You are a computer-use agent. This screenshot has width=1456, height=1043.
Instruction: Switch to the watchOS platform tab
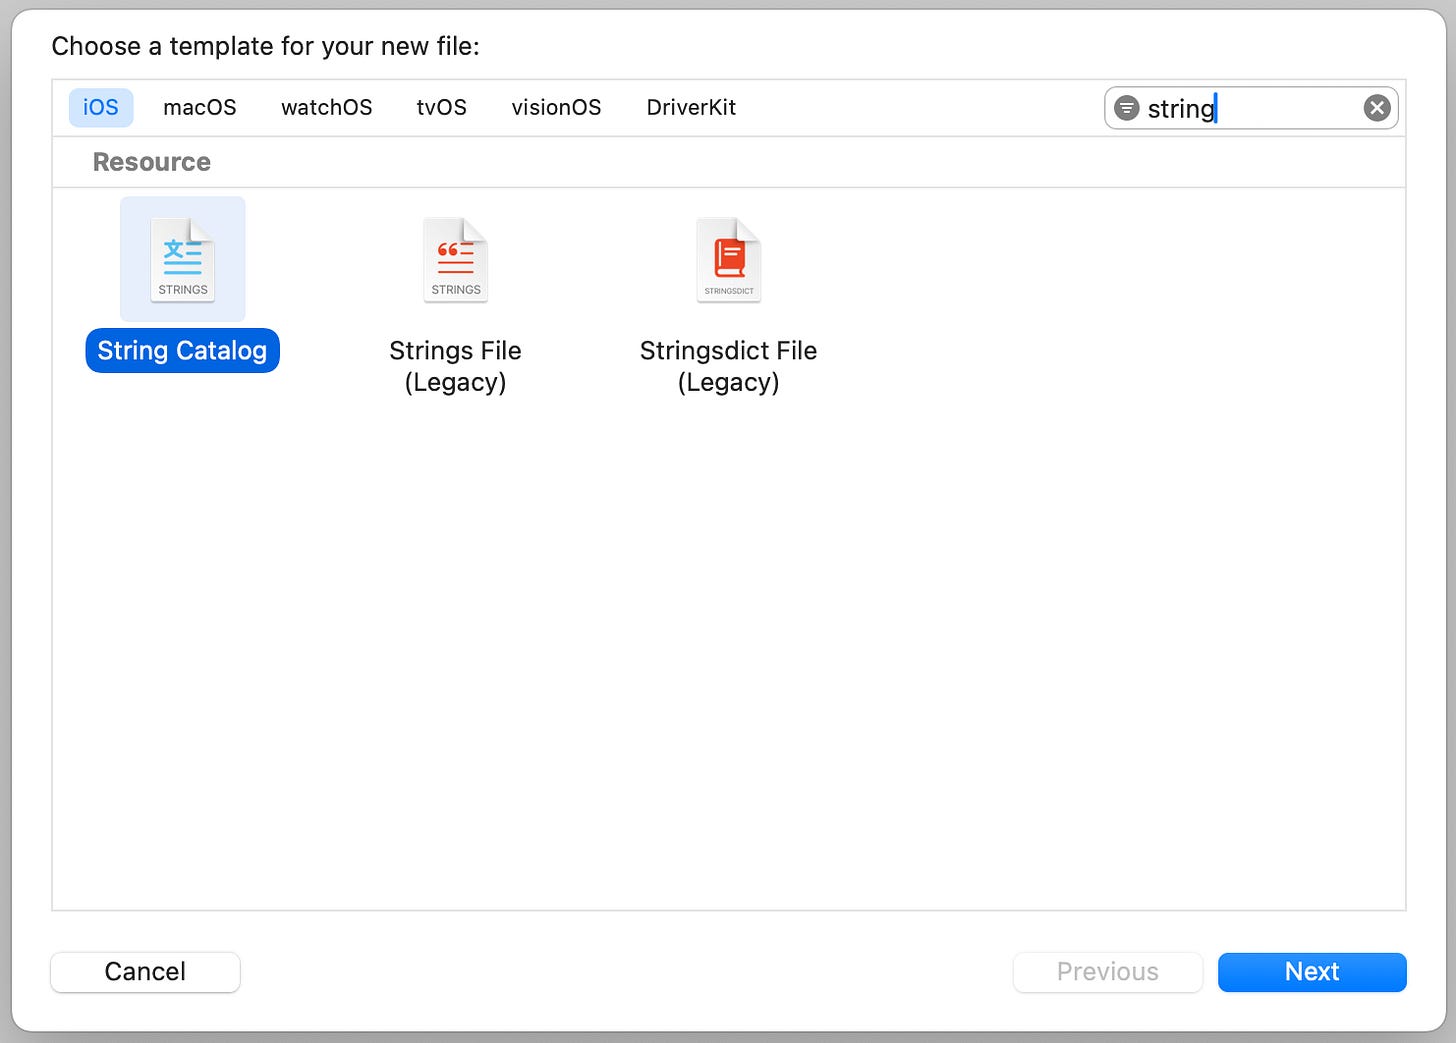(327, 107)
